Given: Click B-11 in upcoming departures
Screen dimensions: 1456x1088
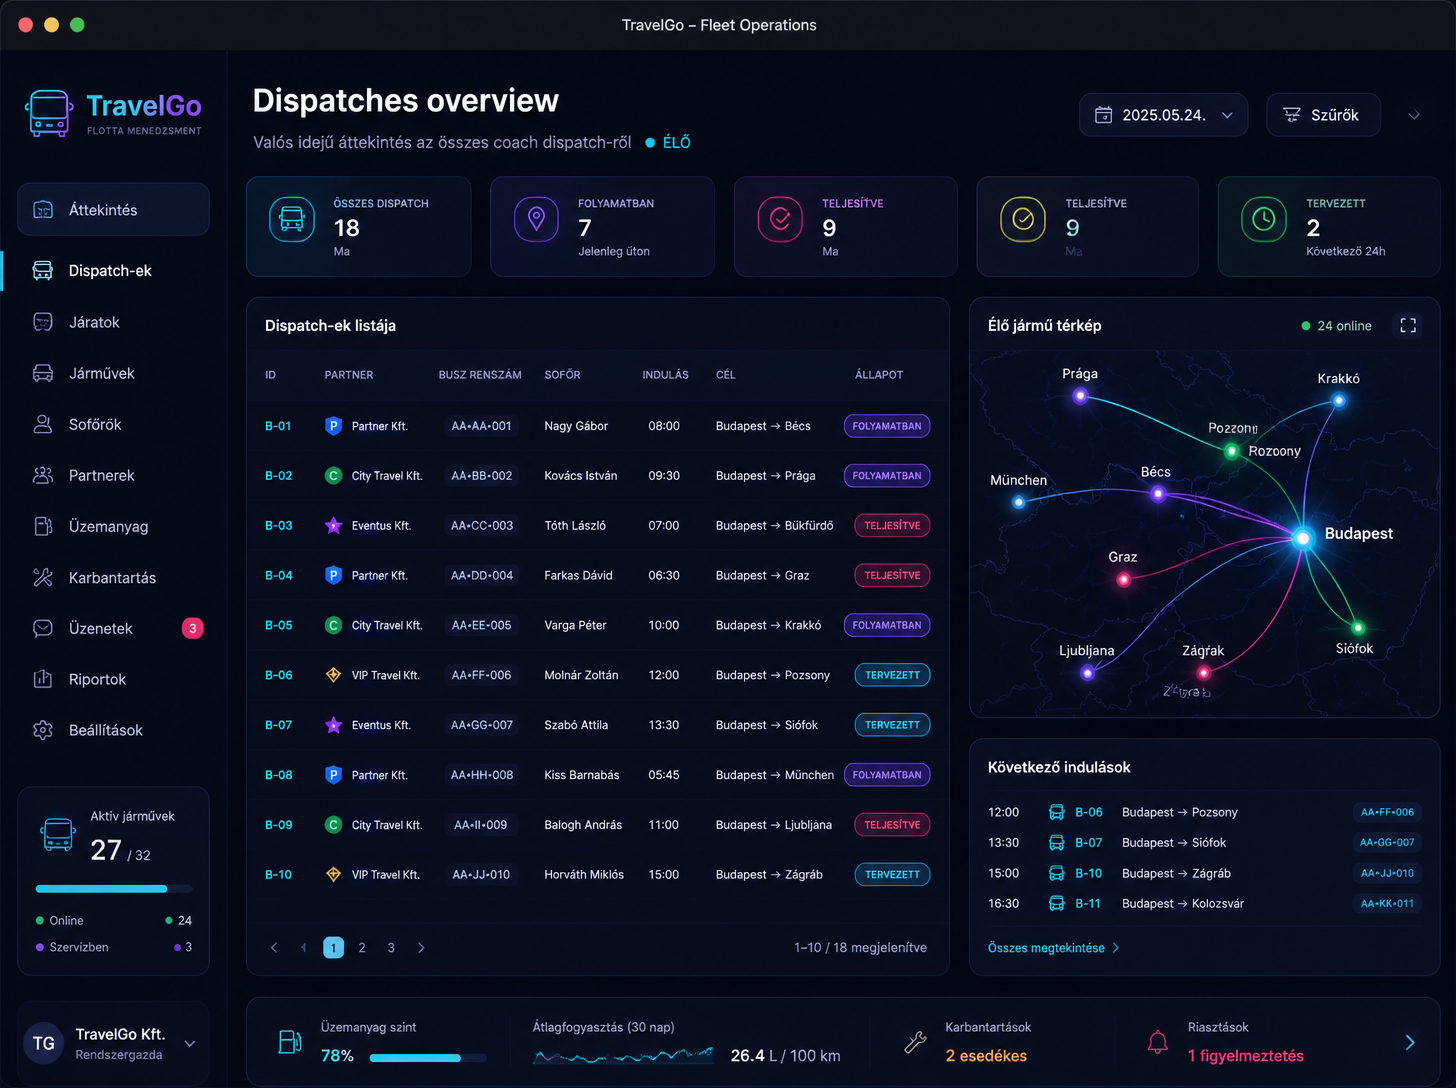Looking at the screenshot, I should [1088, 903].
